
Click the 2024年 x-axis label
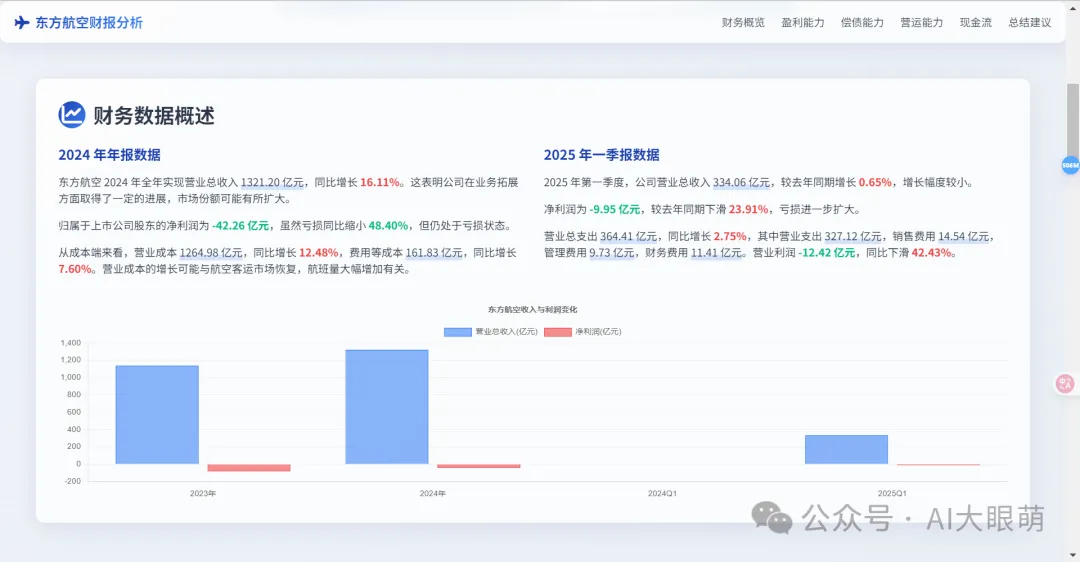(433, 494)
